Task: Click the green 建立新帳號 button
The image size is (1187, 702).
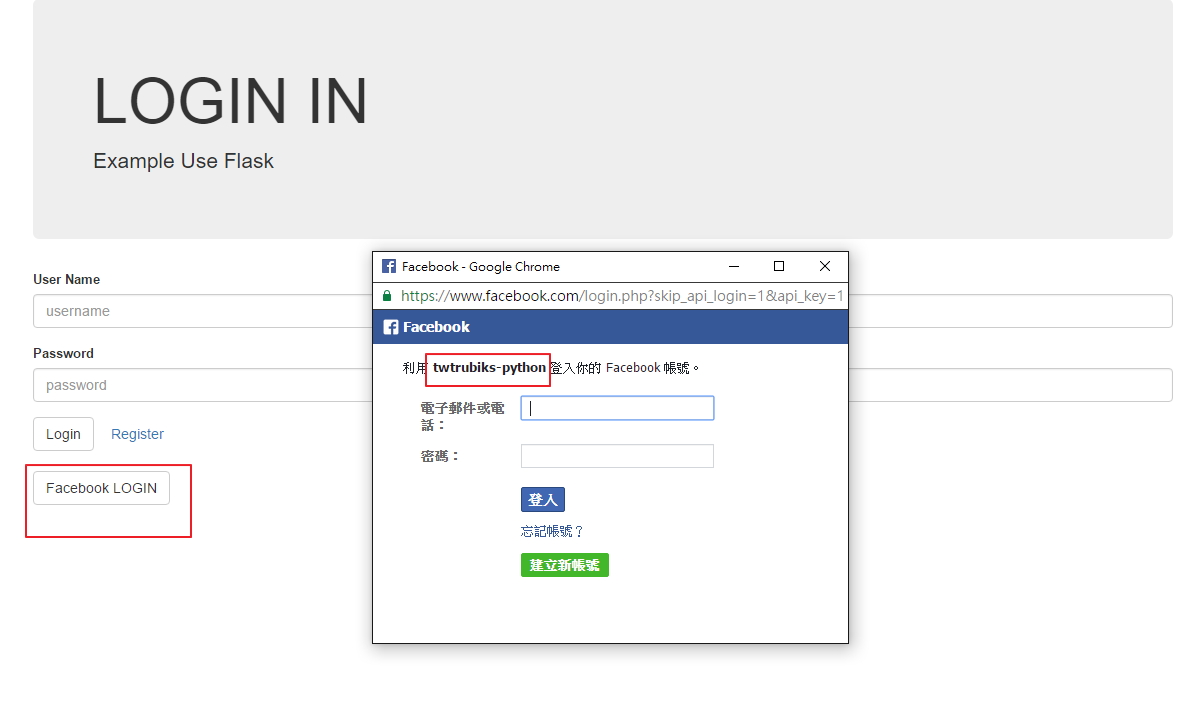Action: point(565,565)
